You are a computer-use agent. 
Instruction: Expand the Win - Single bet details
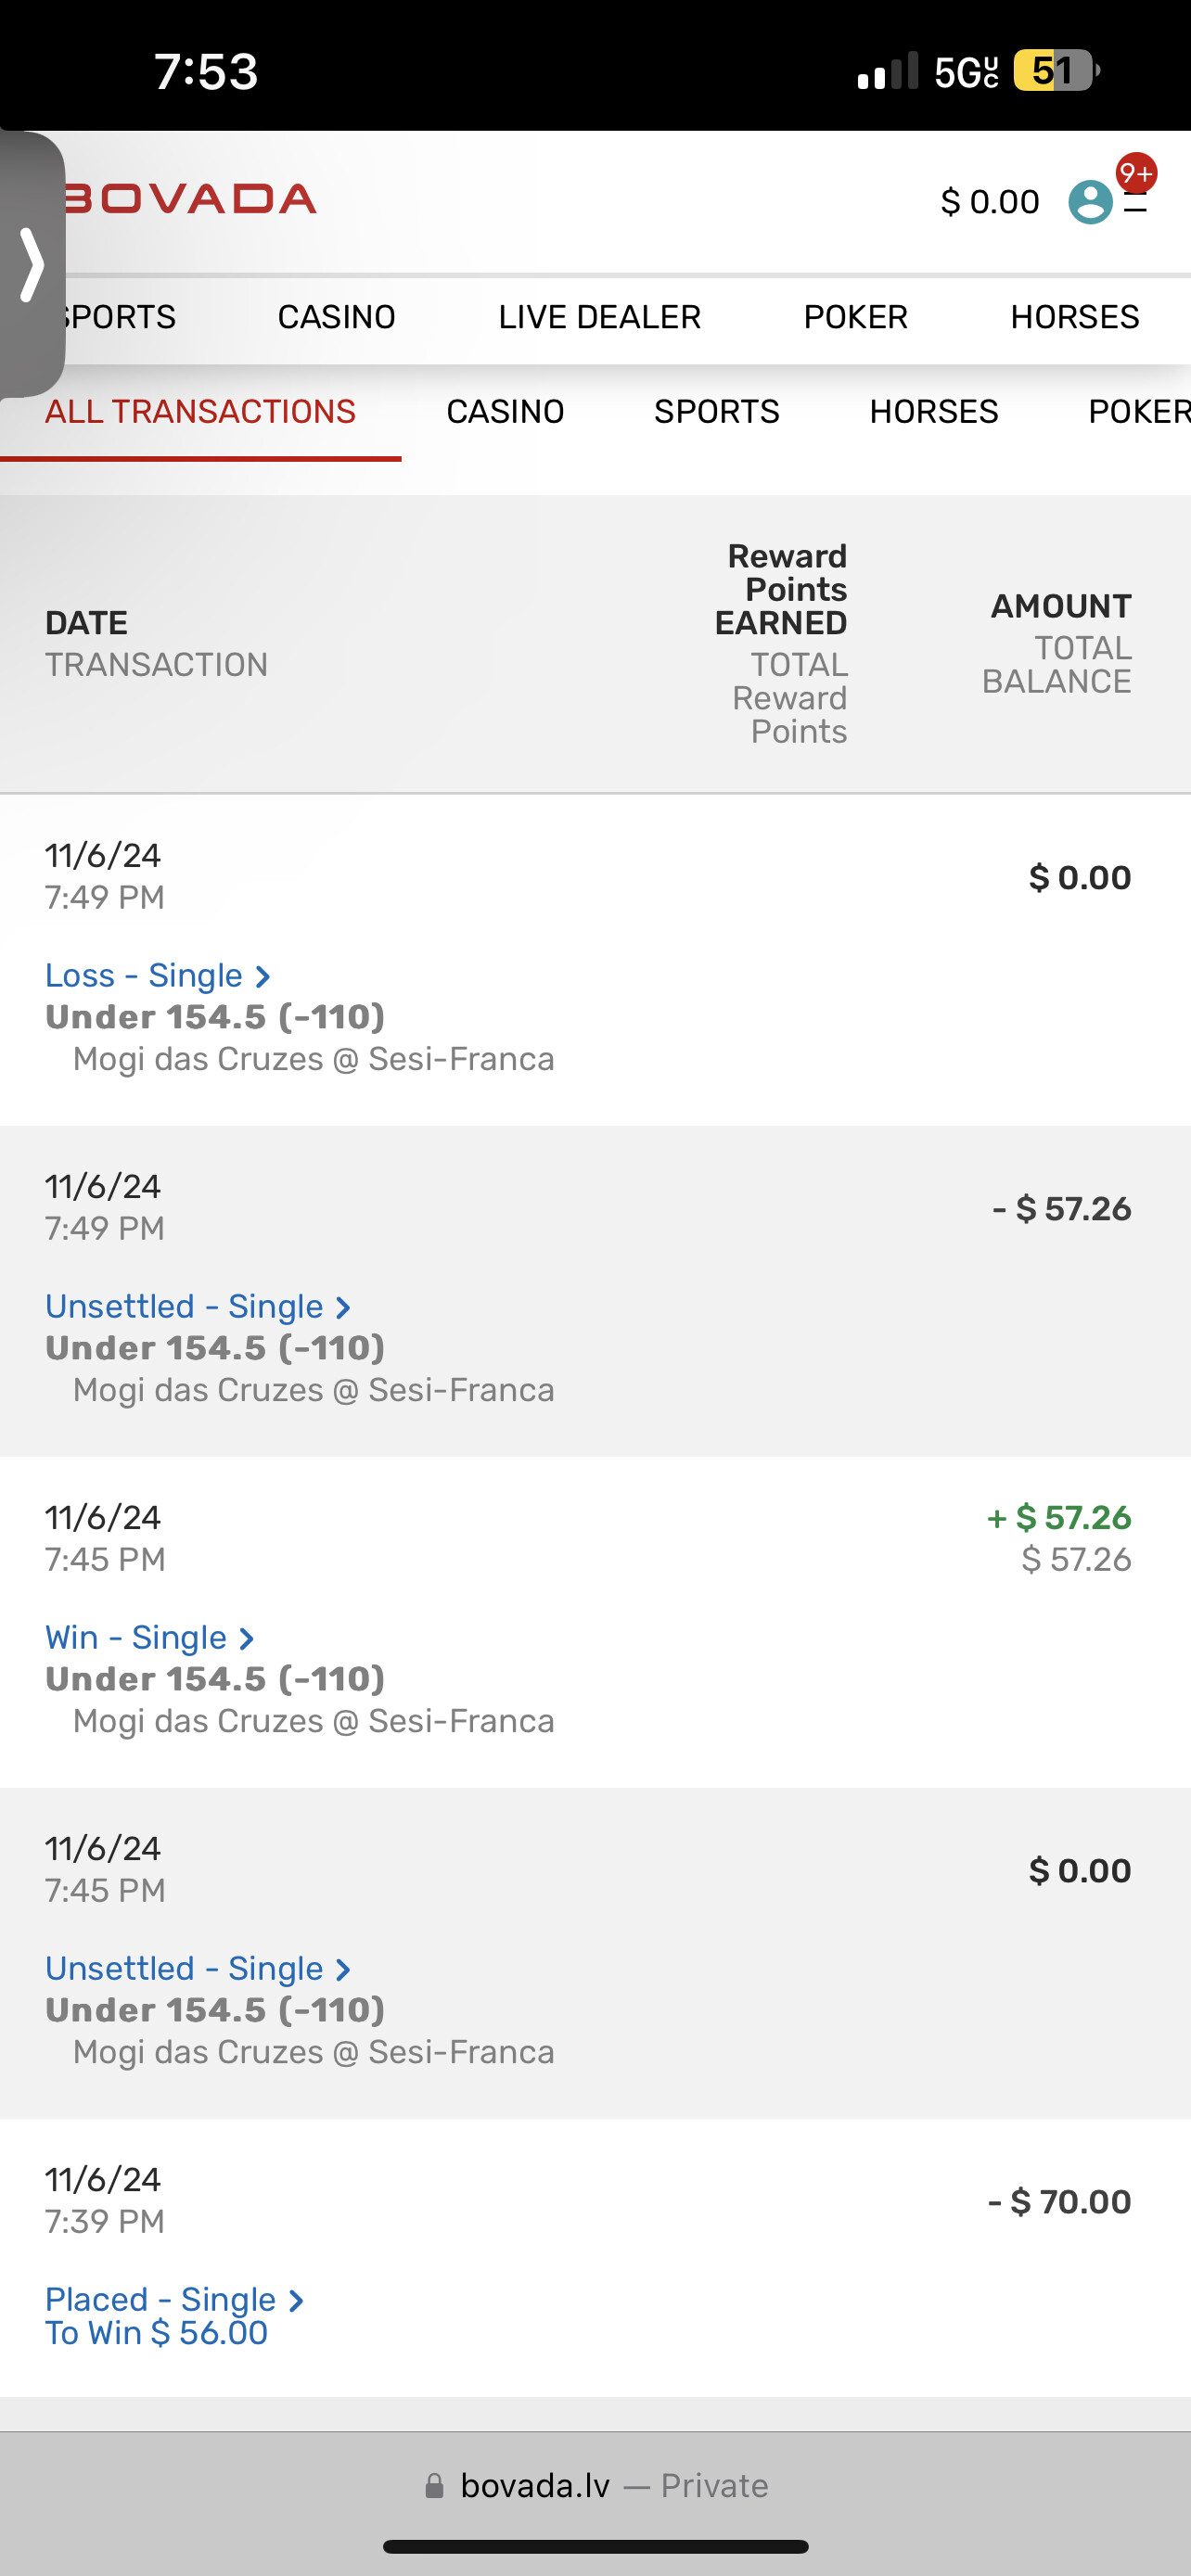point(149,1637)
